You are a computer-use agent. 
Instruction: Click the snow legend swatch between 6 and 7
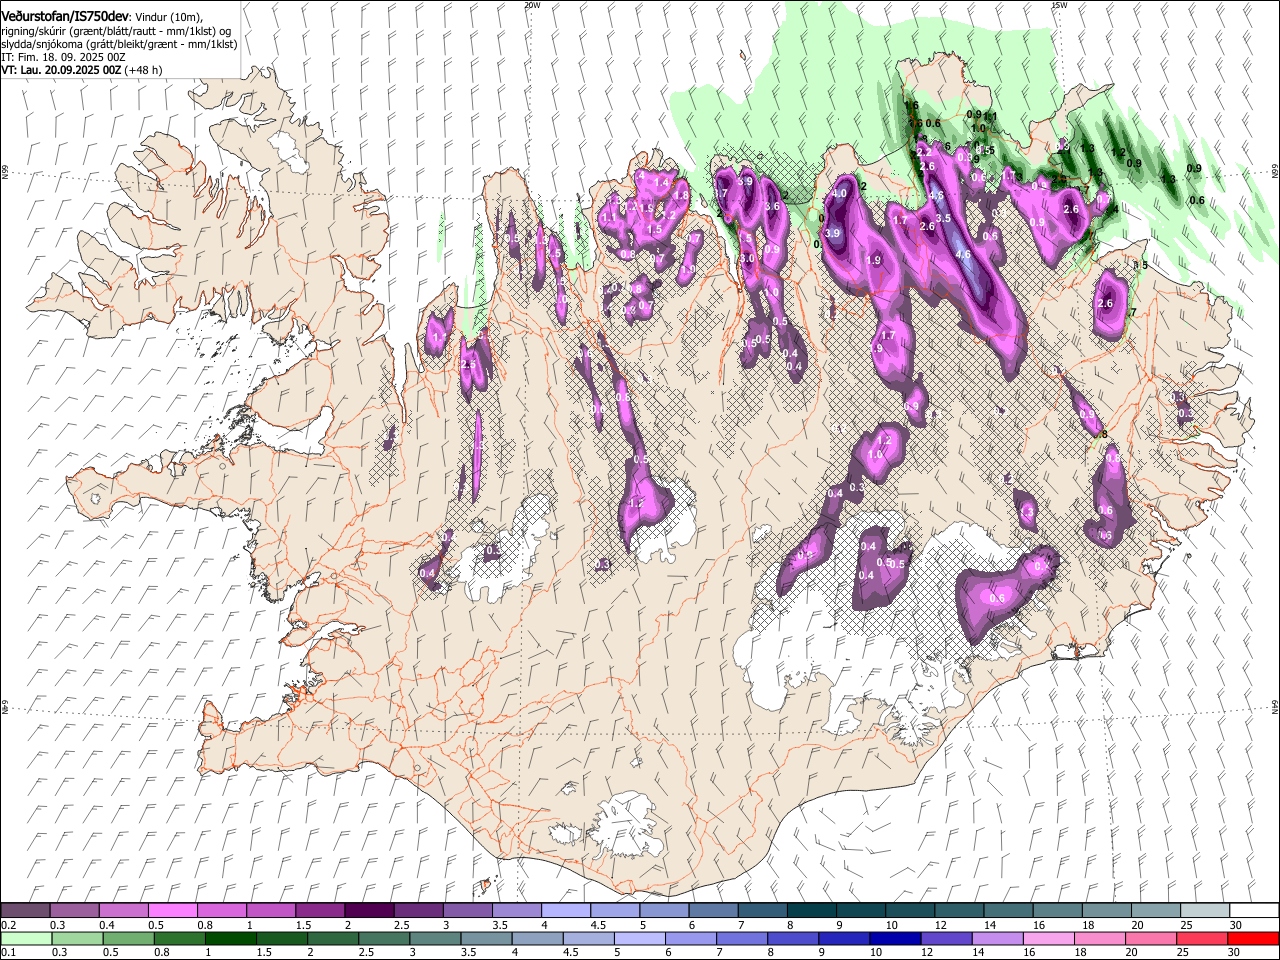[x=712, y=910]
